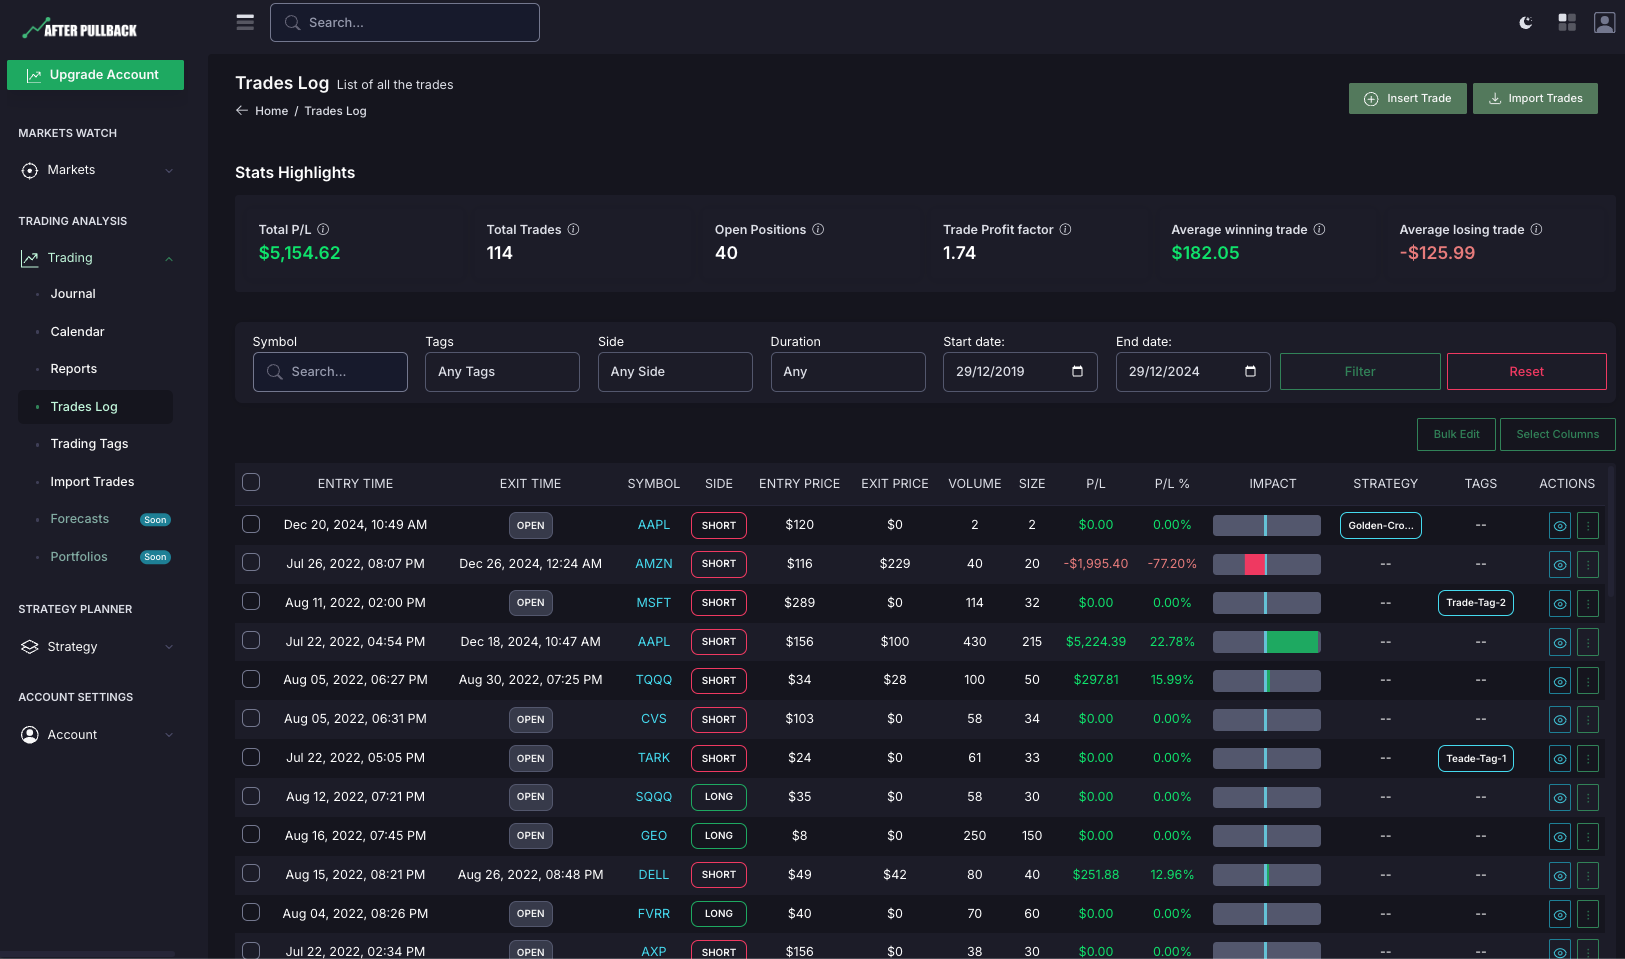Click the After Pullback logo
This screenshot has height=959, width=1625.
80,30
